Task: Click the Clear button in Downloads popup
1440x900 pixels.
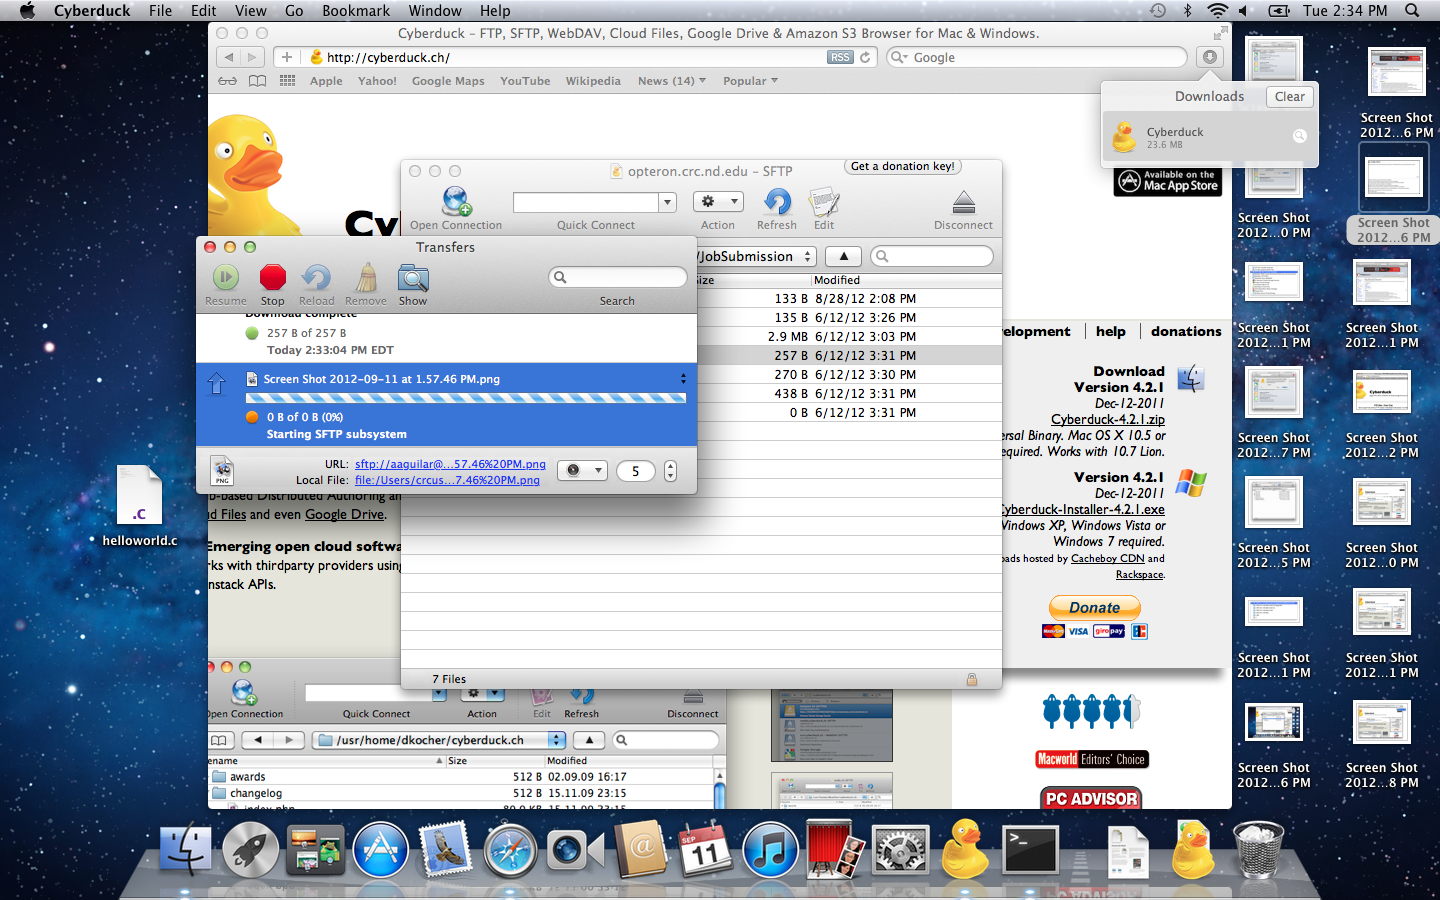Action: [x=1289, y=97]
